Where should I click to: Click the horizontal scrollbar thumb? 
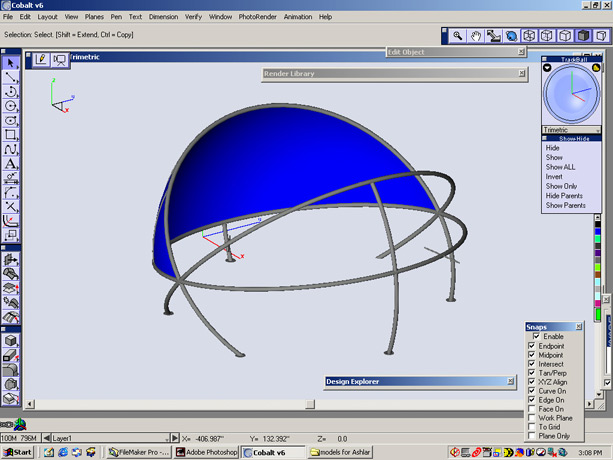pyautogui.click(x=310, y=404)
